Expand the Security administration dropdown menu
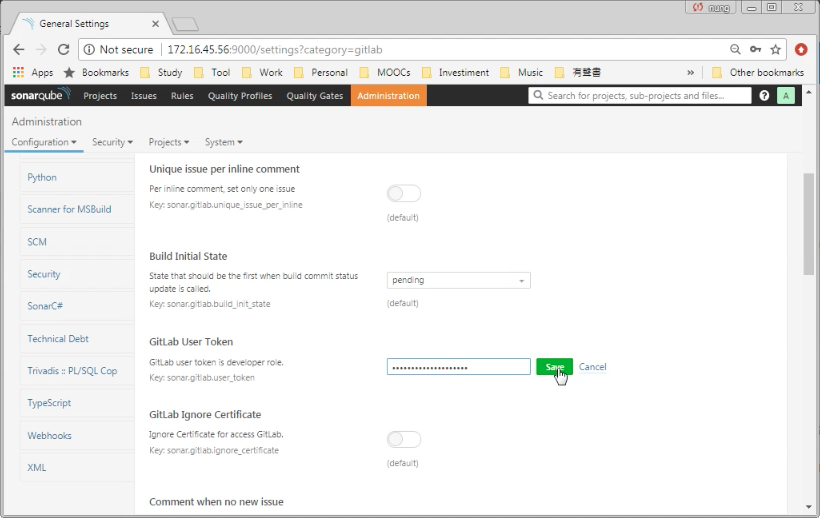The height and width of the screenshot is (518, 820). click(x=112, y=142)
